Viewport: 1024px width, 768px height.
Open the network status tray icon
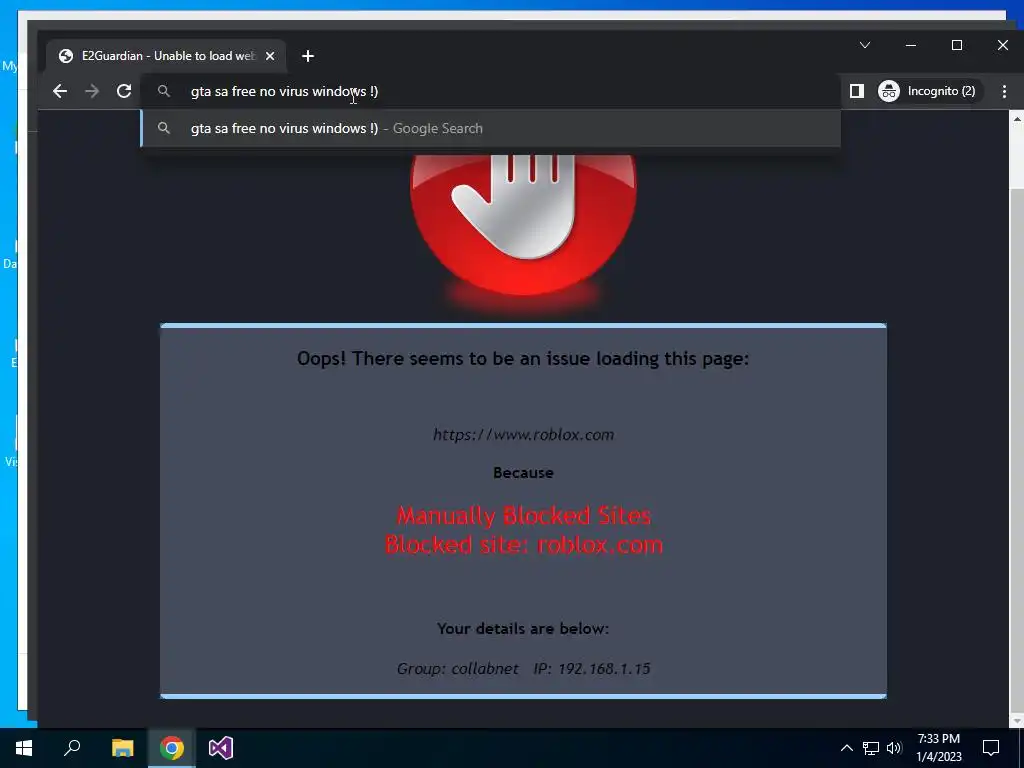tap(871, 748)
